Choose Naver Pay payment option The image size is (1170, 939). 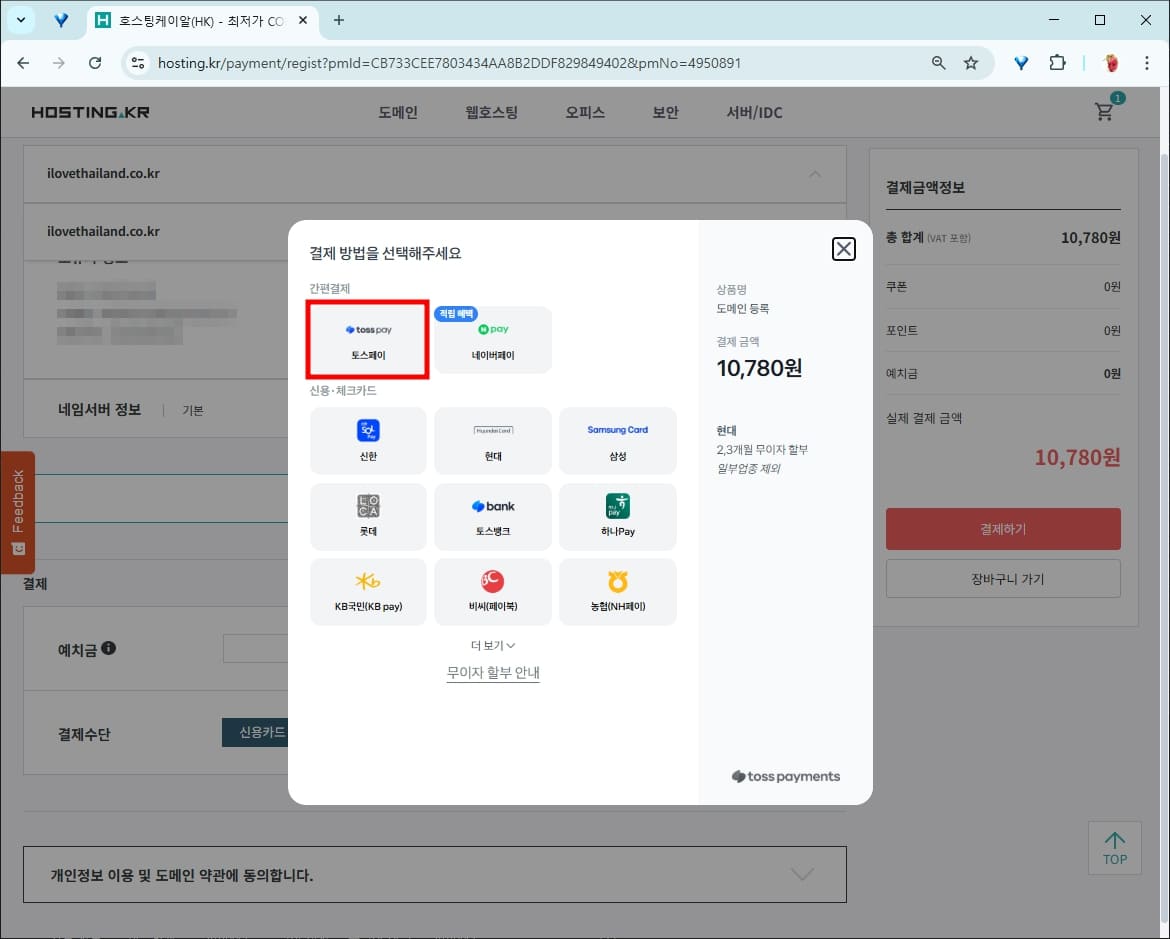492,340
